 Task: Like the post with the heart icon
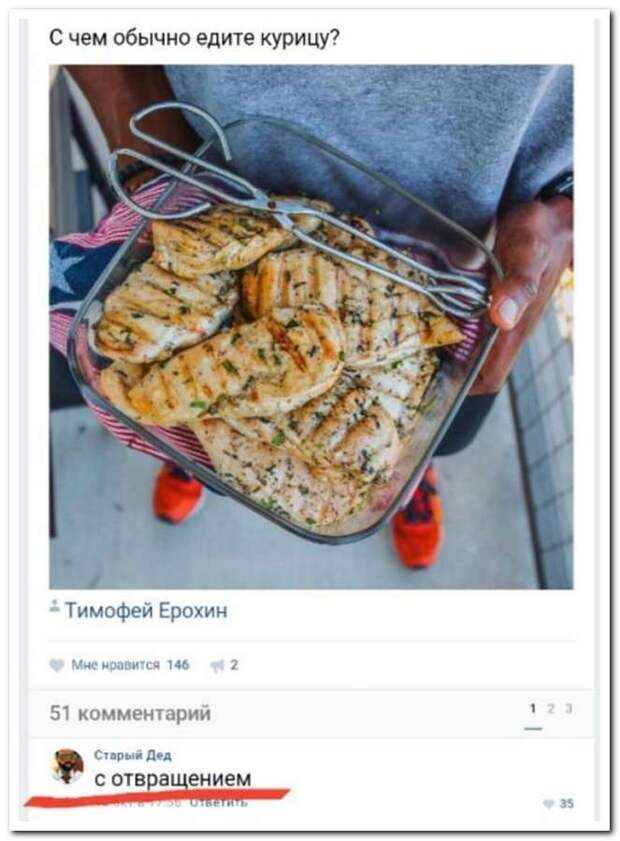click(56, 665)
